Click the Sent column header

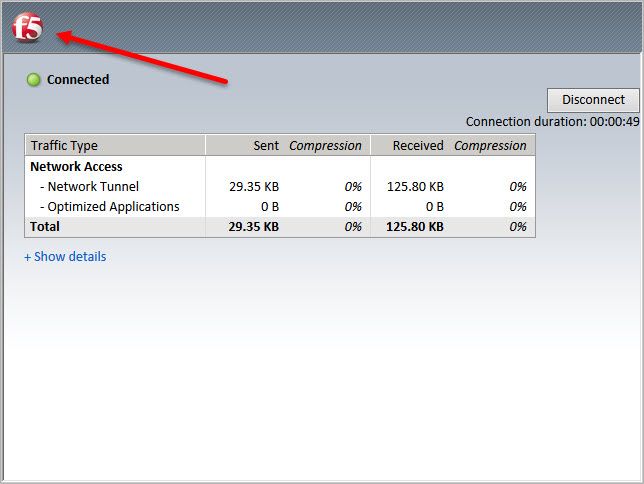[266, 145]
